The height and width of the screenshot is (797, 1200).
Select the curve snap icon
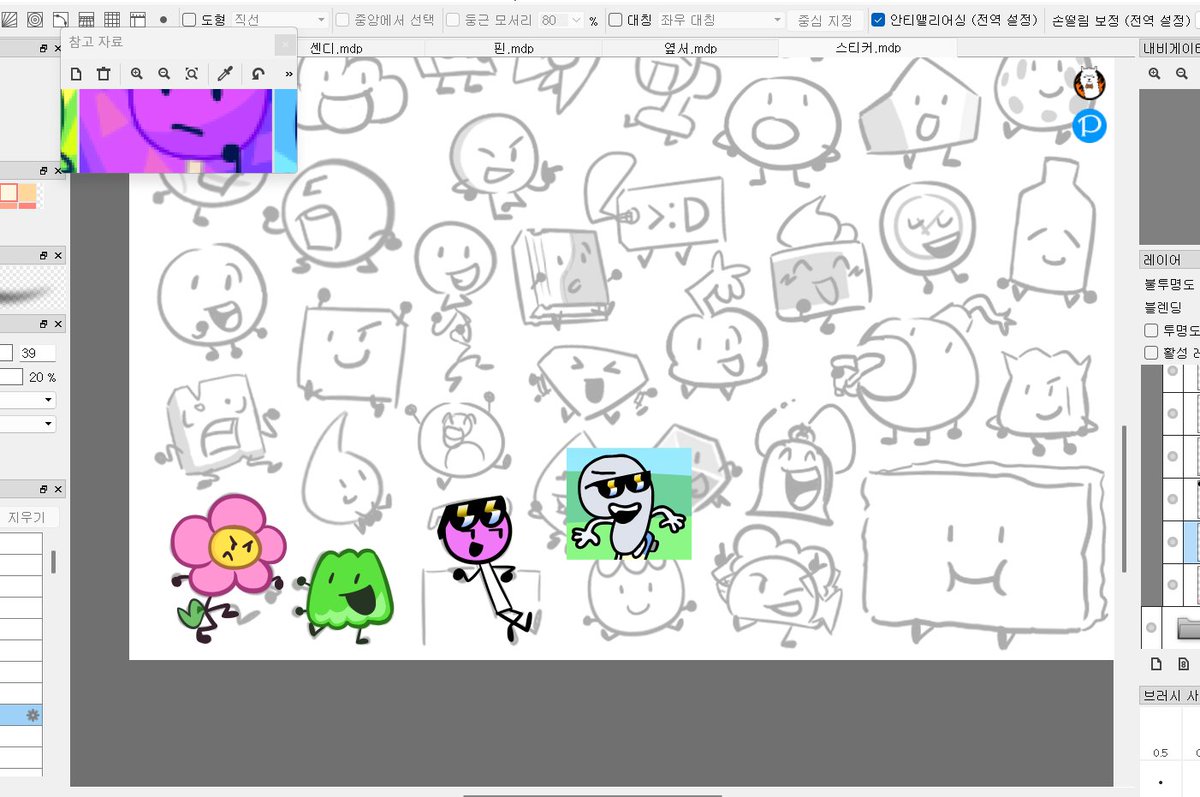tap(61, 19)
